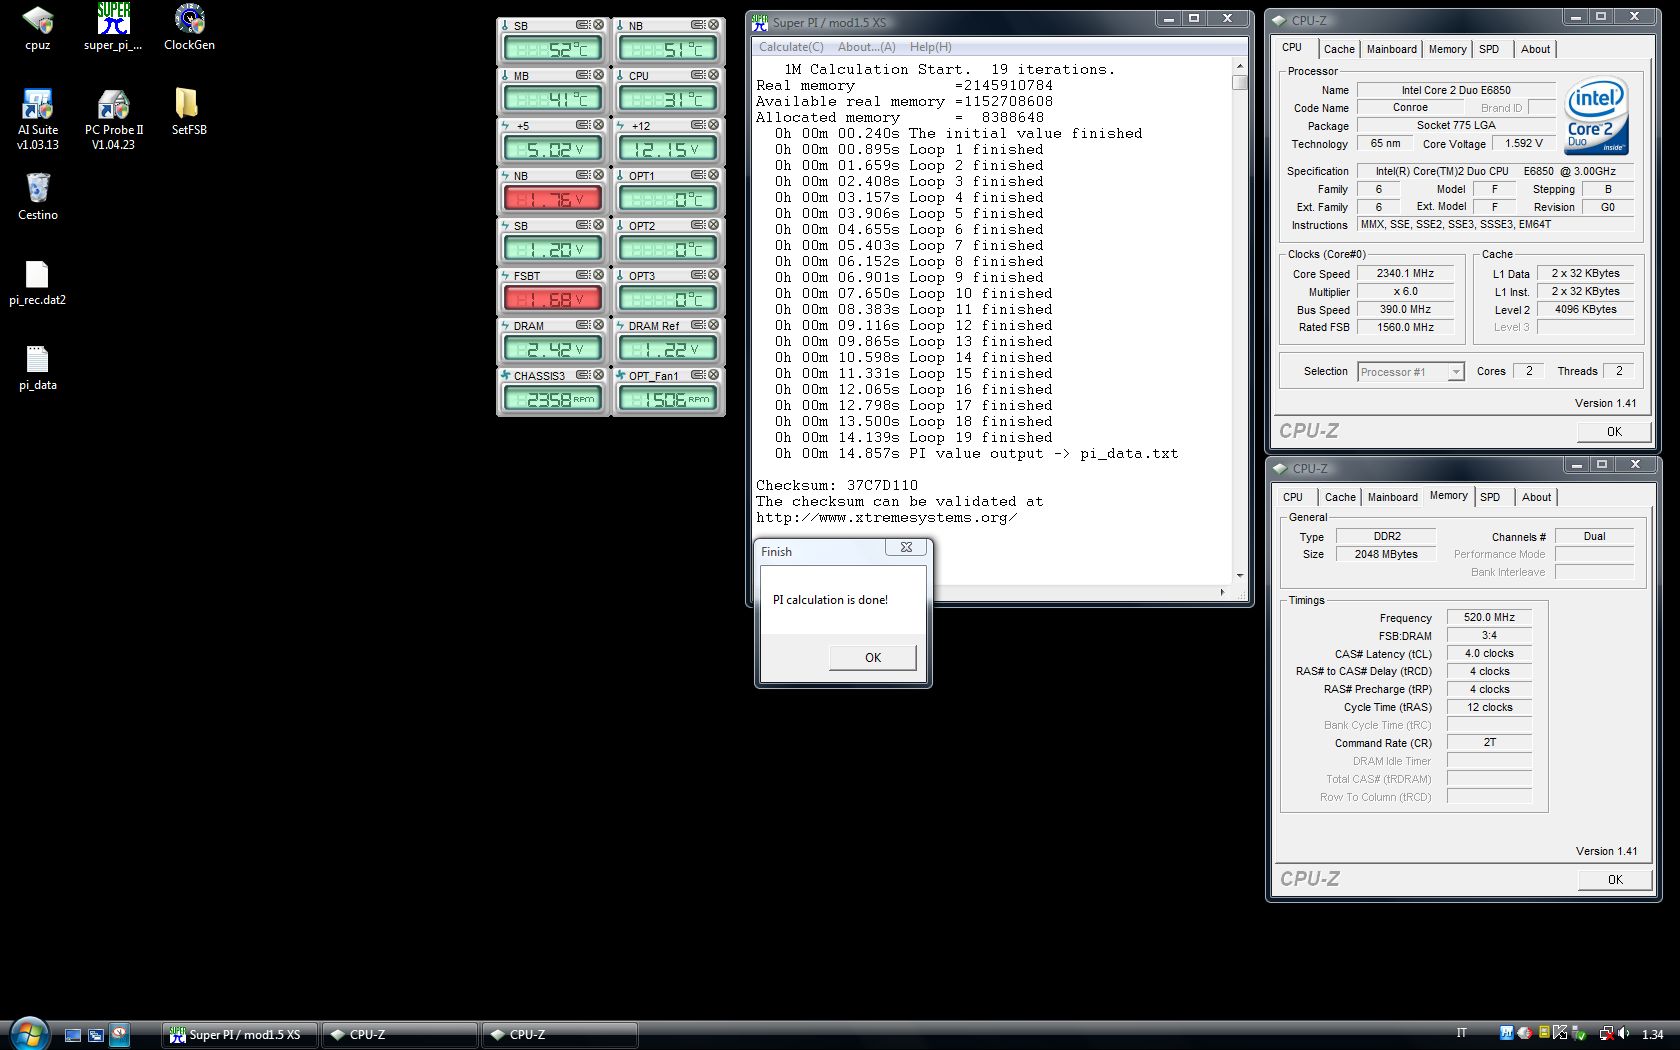
Task: Click the settings icon on CPU temperature widget
Action: tap(699, 75)
